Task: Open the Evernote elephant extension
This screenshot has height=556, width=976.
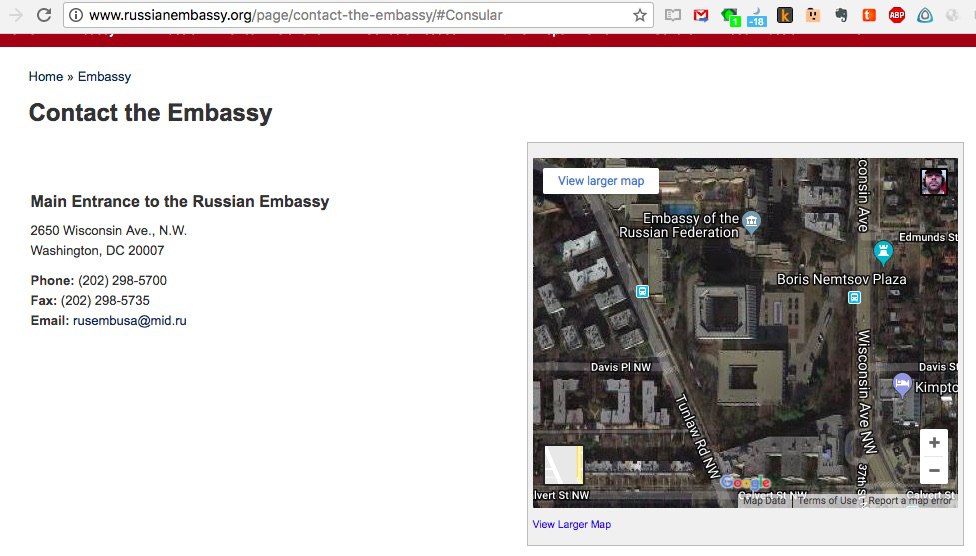Action: pos(841,15)
